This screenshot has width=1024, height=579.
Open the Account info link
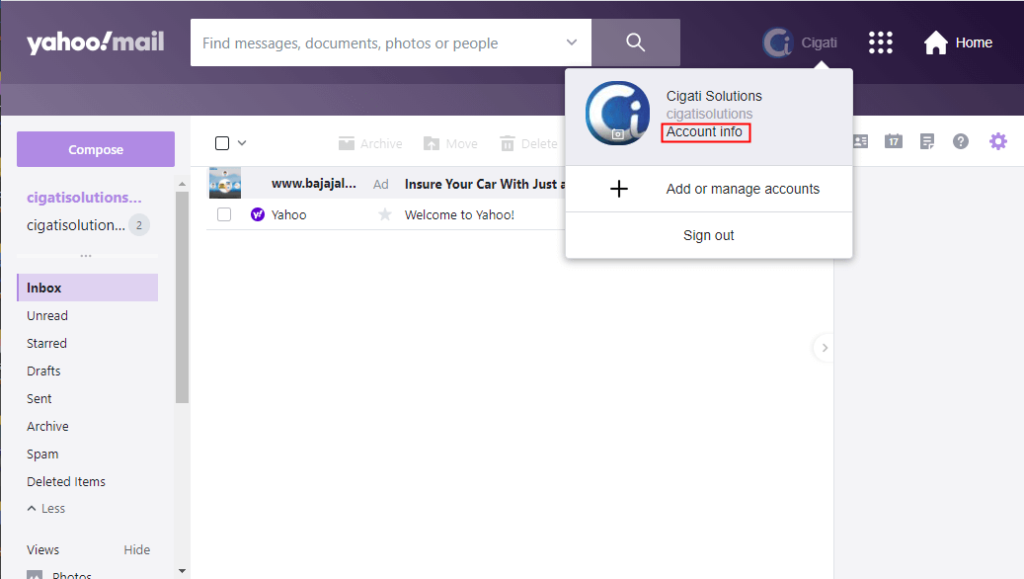coord(705,132)
